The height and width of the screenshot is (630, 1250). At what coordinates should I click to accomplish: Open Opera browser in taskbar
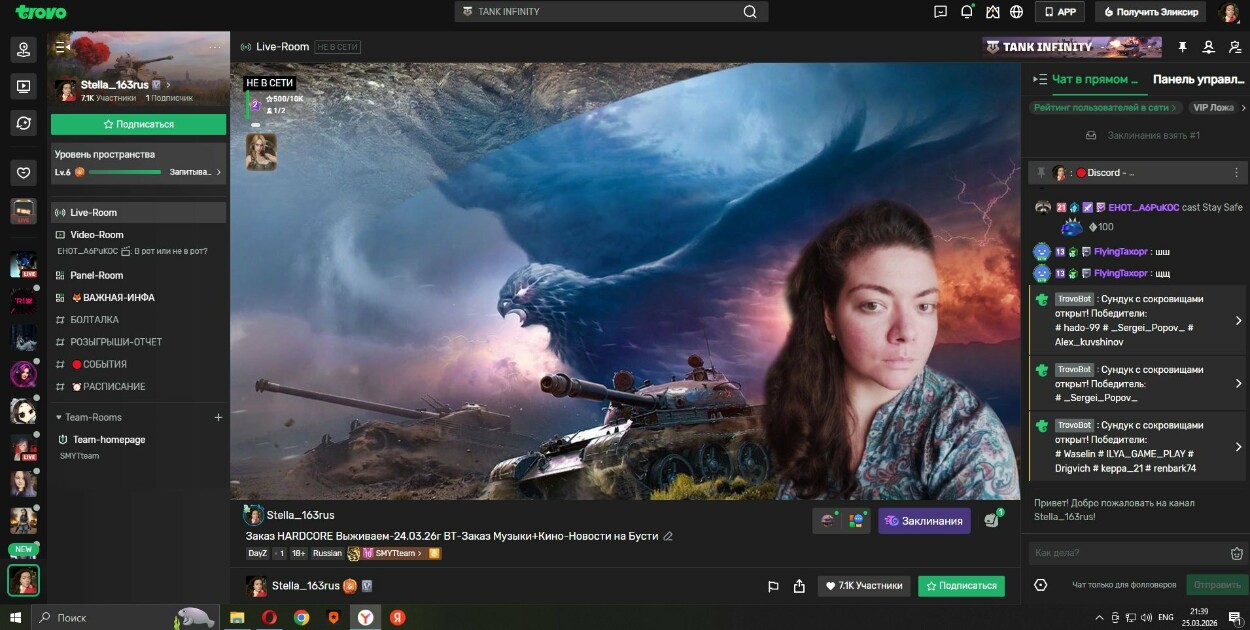point(269,617)
